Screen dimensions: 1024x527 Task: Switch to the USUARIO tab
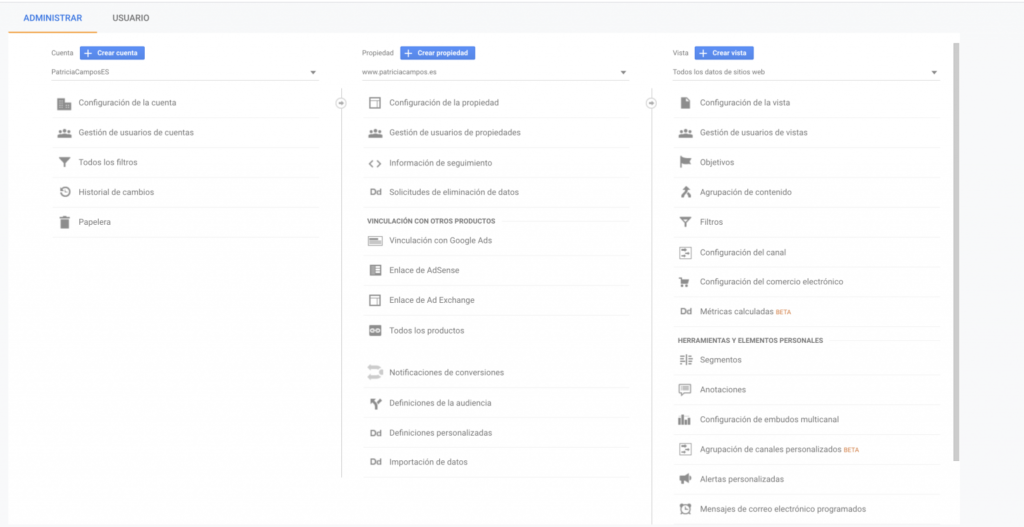click(131, 18)
